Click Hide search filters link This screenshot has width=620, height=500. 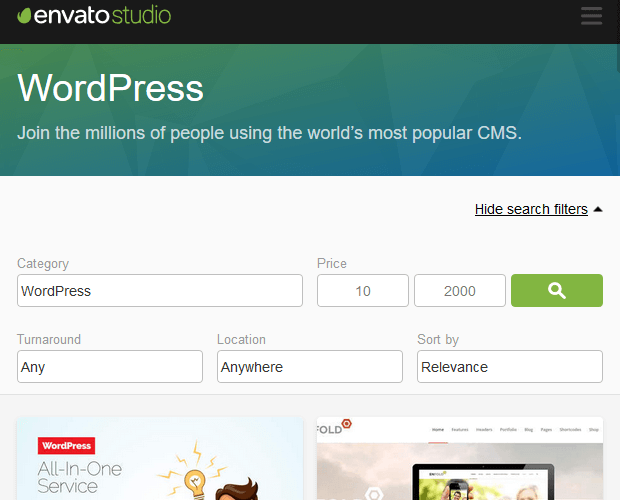click(x=531, y=209)
